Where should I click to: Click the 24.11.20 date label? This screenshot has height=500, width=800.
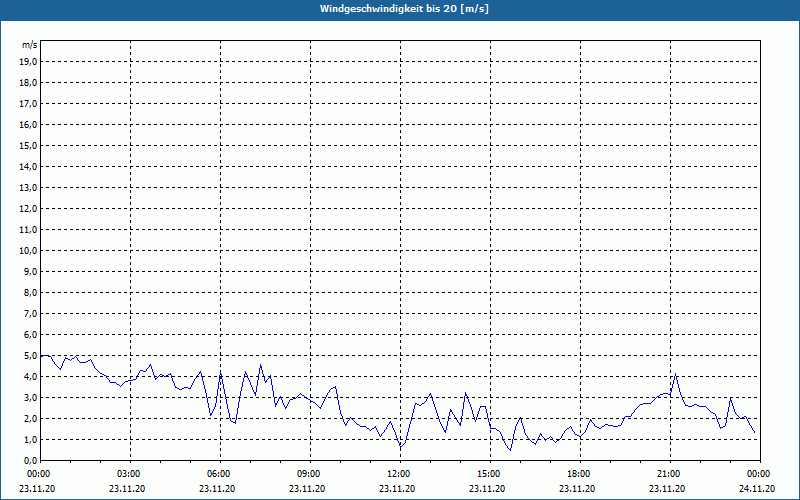pyautogui.click(x=757, y=489)
